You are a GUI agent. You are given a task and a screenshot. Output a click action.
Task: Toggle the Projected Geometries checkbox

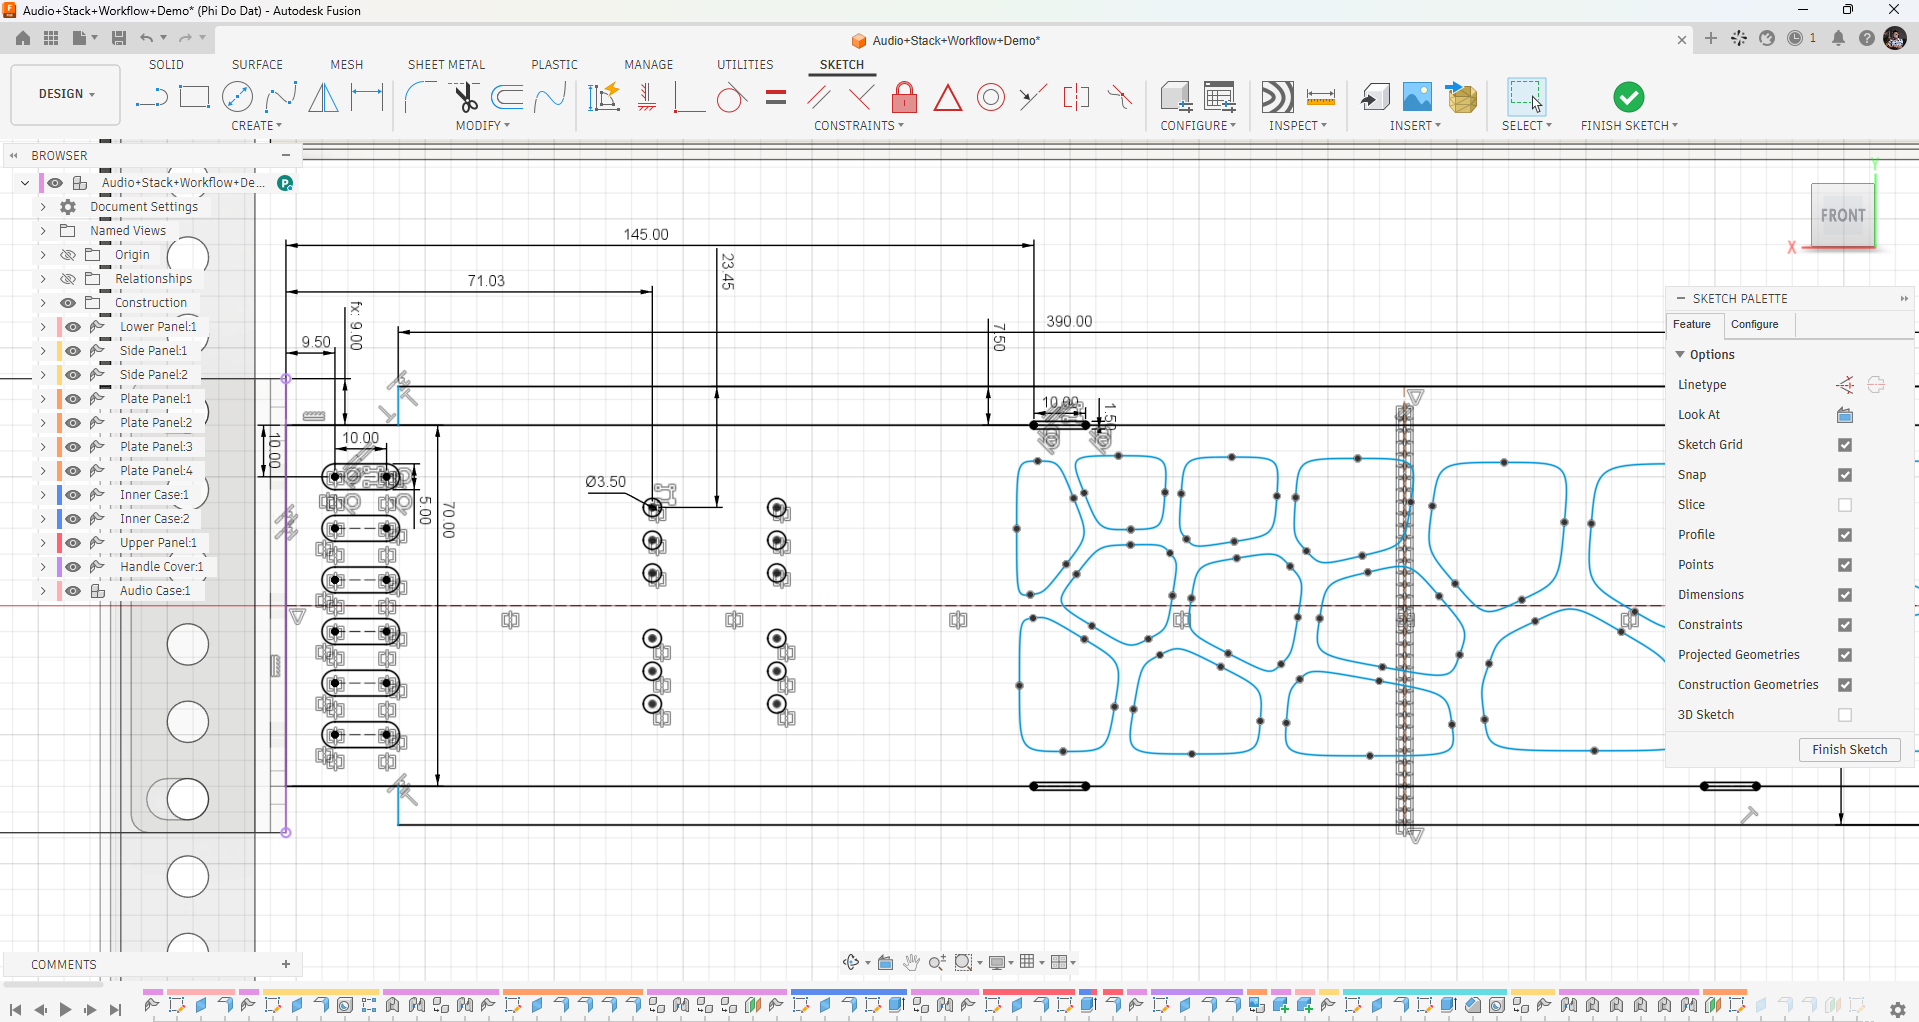(1845, 655)
